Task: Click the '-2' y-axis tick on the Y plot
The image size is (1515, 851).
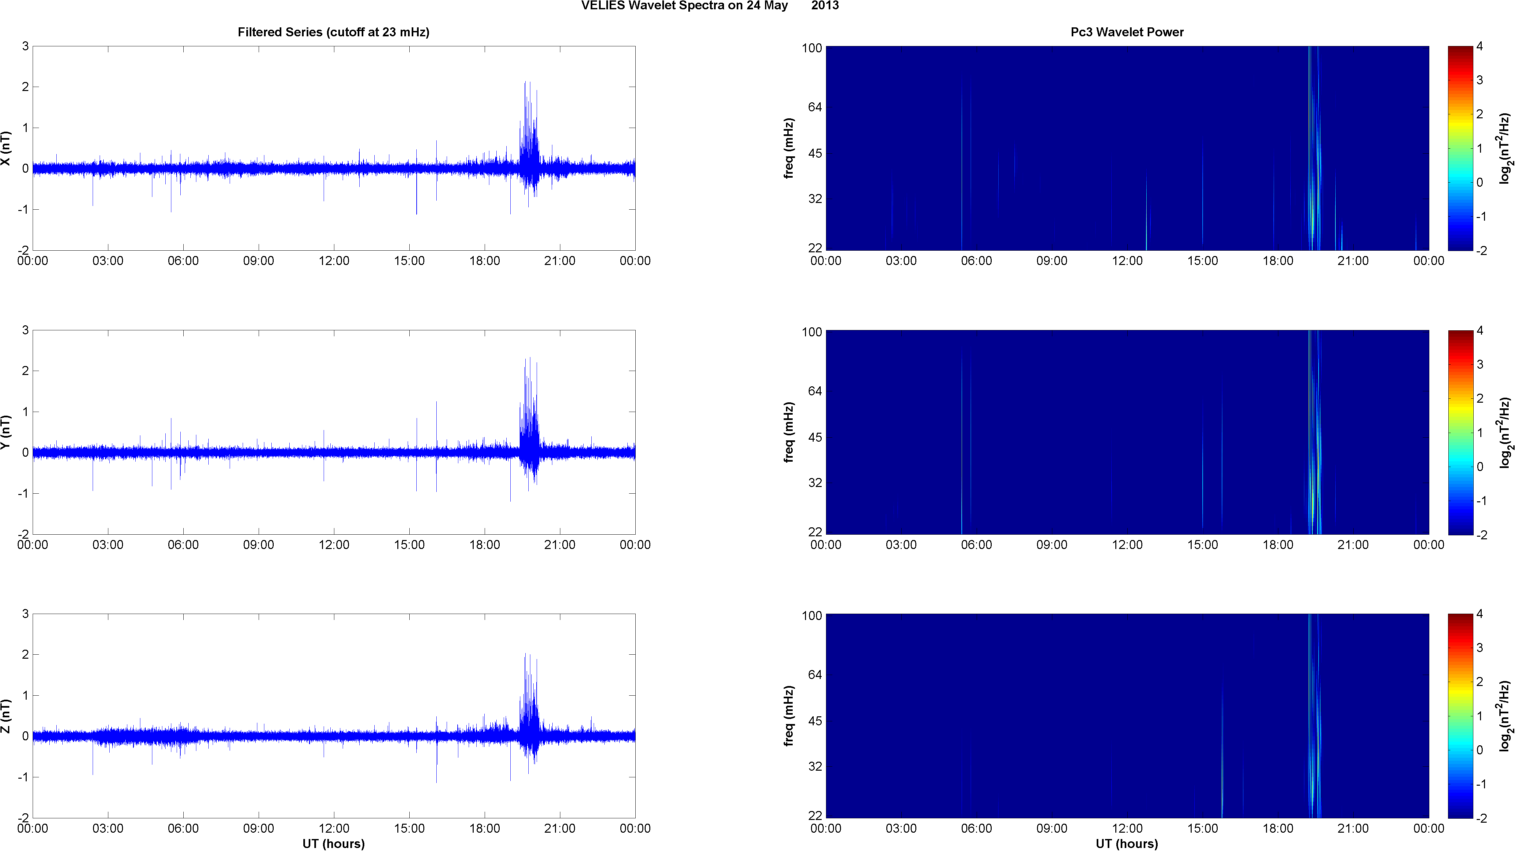Action: [23, 535]
